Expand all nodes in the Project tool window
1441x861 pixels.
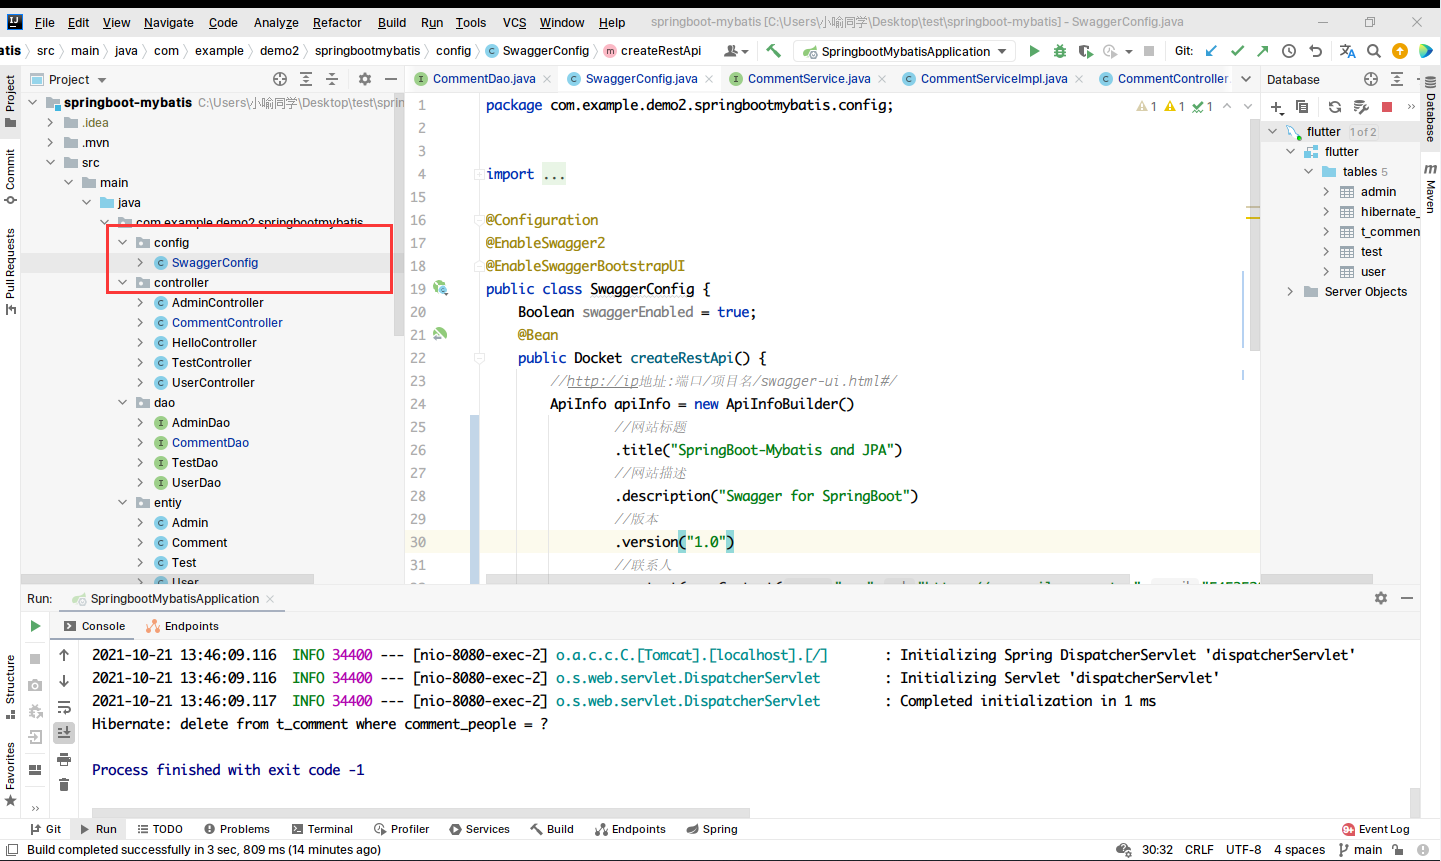[306, 79]
